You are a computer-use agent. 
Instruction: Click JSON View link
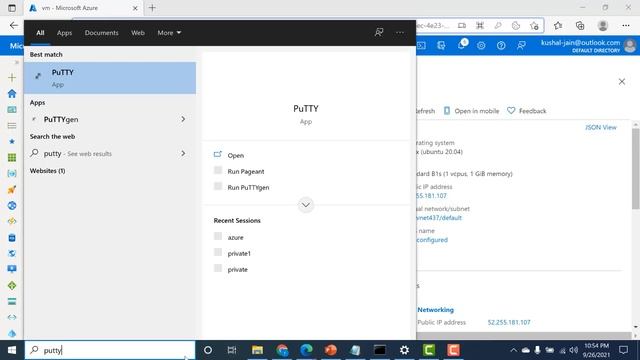point(601,127)
